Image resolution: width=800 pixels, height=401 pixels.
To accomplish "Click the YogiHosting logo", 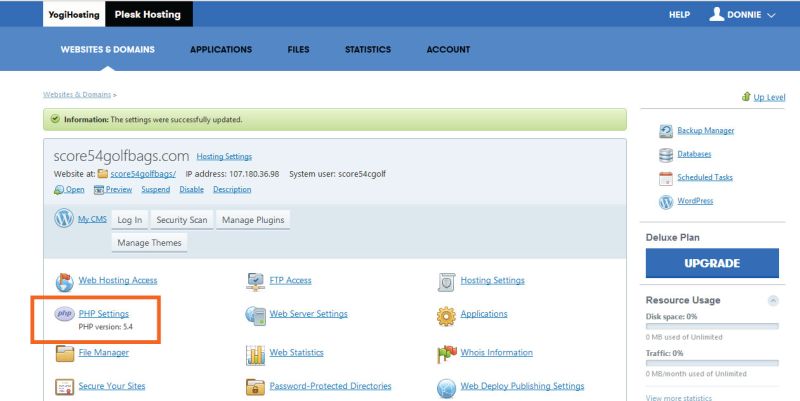I will pos(74,14).
